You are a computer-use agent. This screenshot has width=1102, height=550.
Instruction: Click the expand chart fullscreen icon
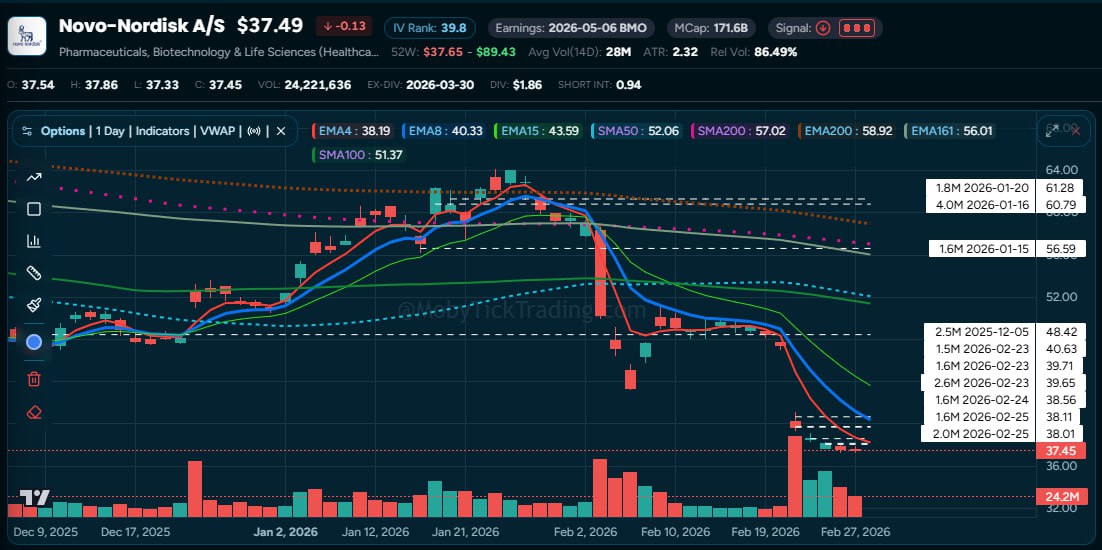1051,130
